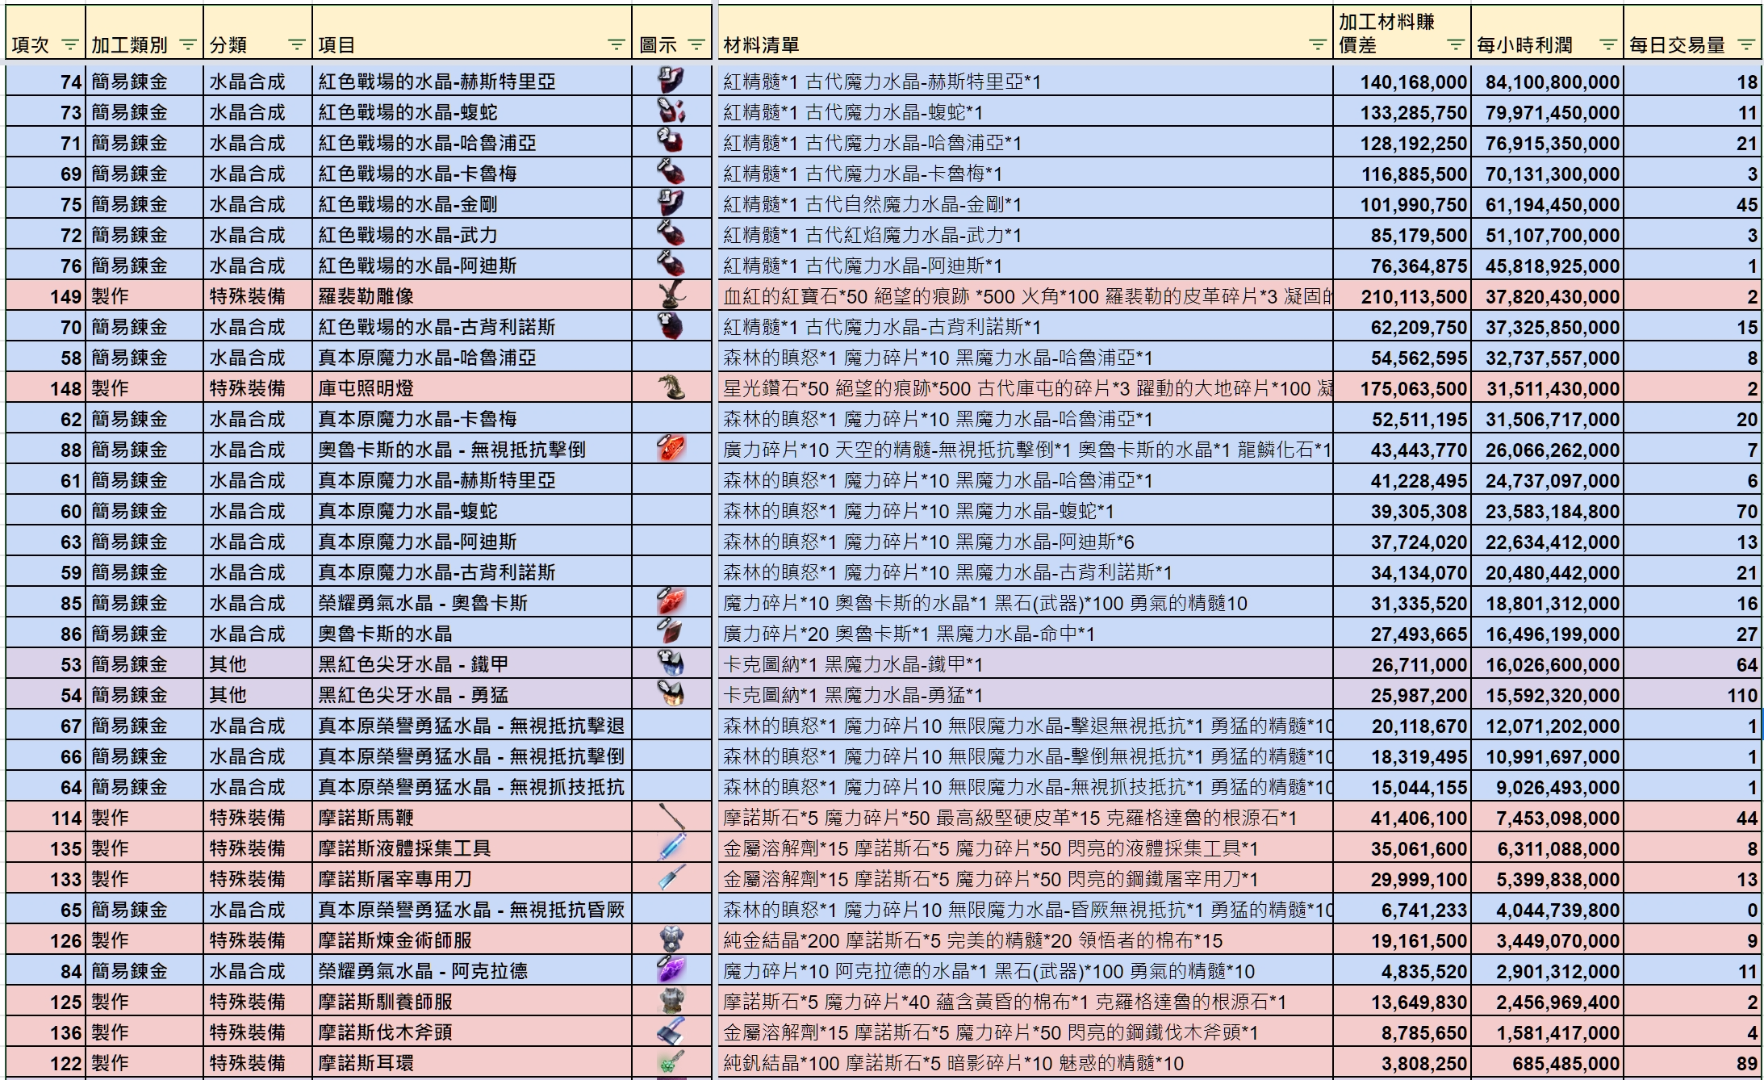
Task: Click the icon for 紅色戰場的水晶-金剛
Action: (x=670, y=203)
